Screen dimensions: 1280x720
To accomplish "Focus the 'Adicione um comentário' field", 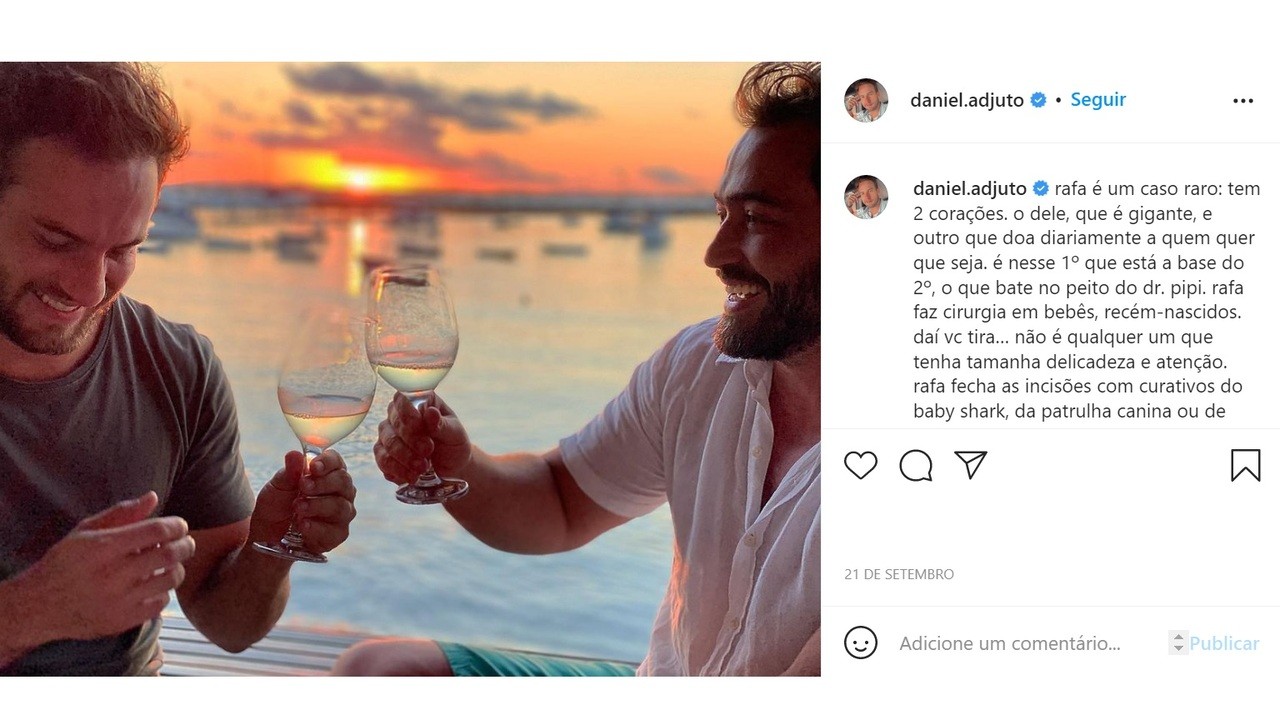I will click(1010, 643).
